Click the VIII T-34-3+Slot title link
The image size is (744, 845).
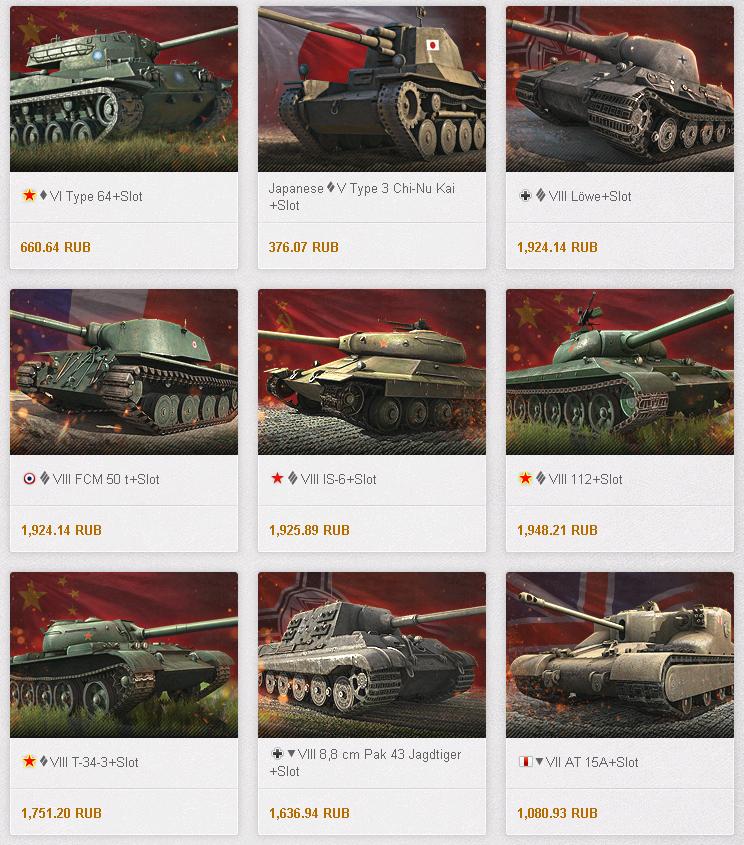click(94, 762)
